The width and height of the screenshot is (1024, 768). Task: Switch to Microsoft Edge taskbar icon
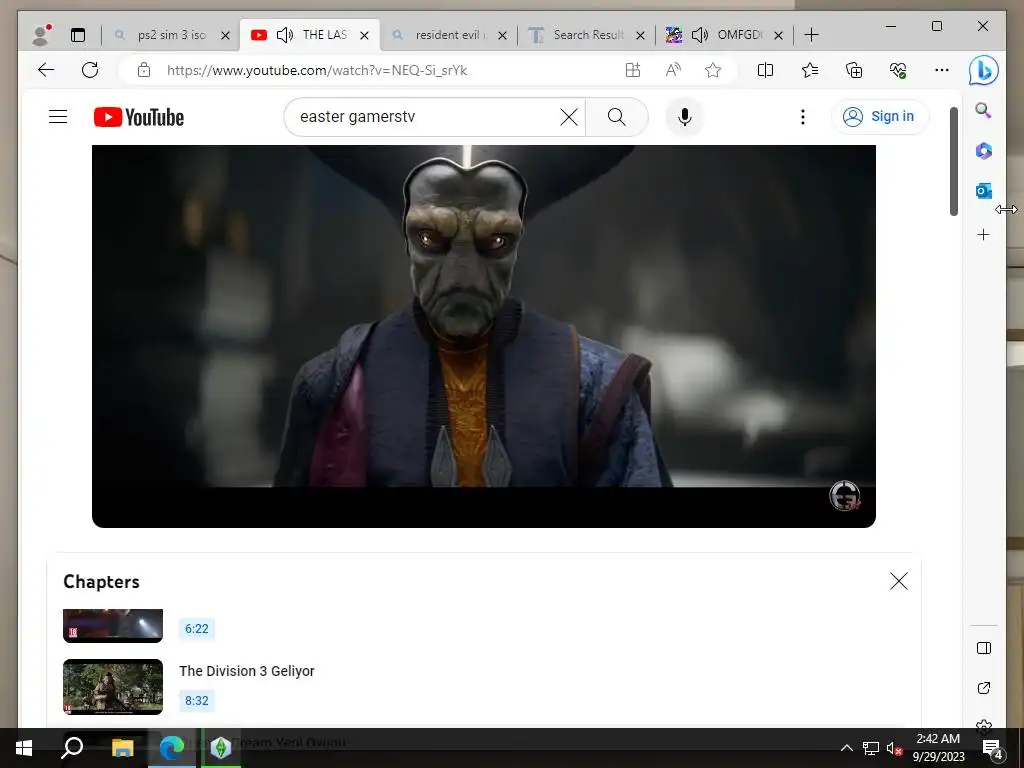172,748
